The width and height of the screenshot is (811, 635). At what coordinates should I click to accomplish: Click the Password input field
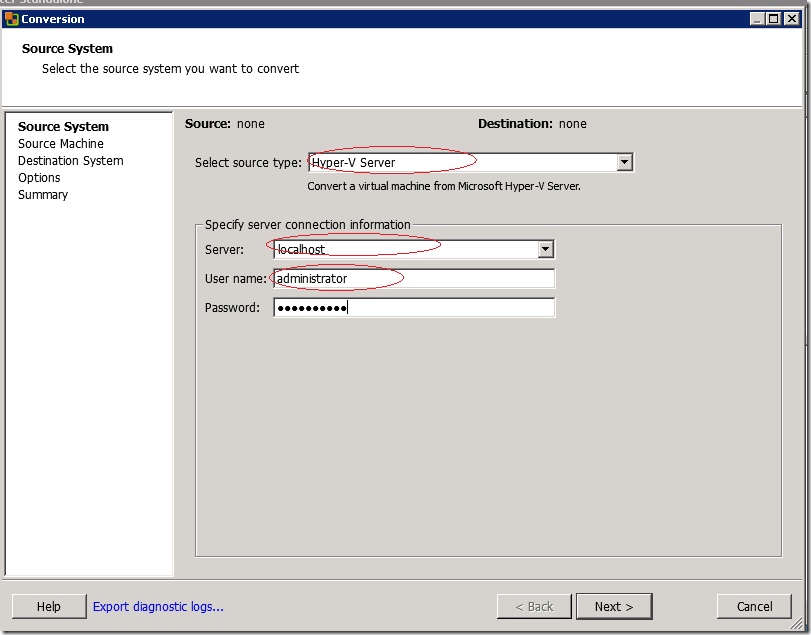click(x=413, y=307)
